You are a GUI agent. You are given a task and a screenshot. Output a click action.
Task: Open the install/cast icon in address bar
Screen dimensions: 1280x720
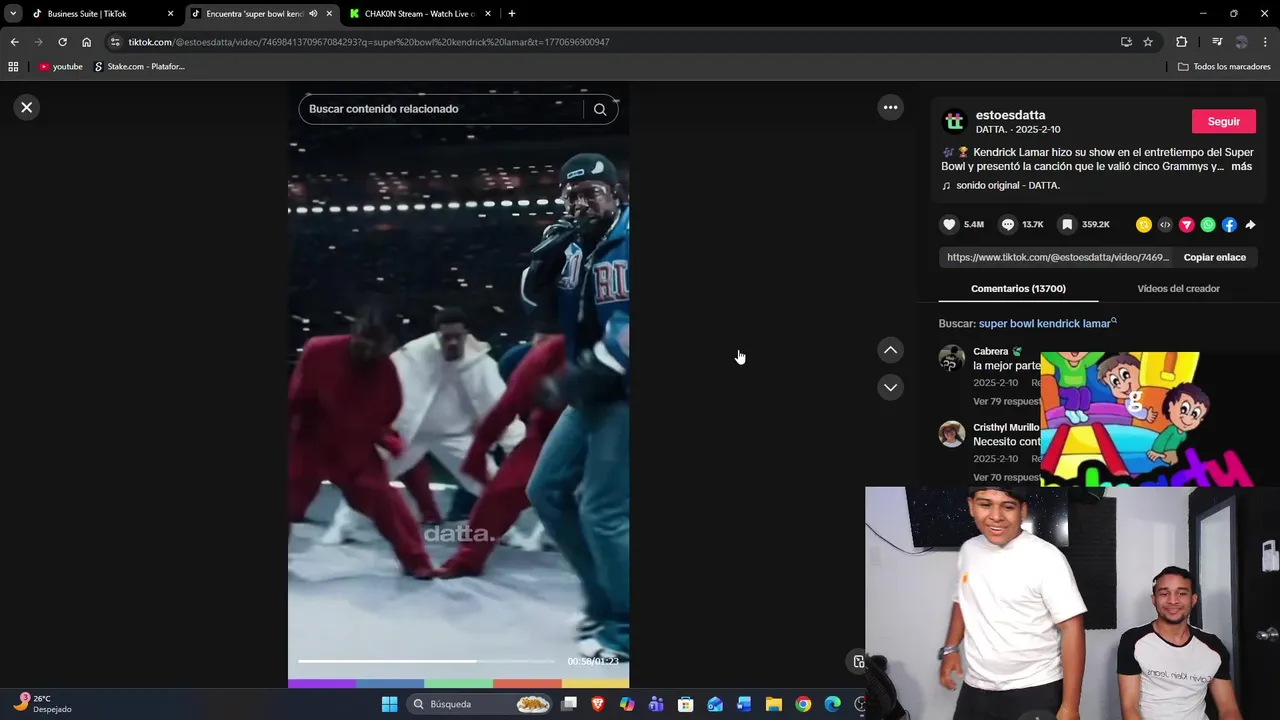(x=1126, y=42)
